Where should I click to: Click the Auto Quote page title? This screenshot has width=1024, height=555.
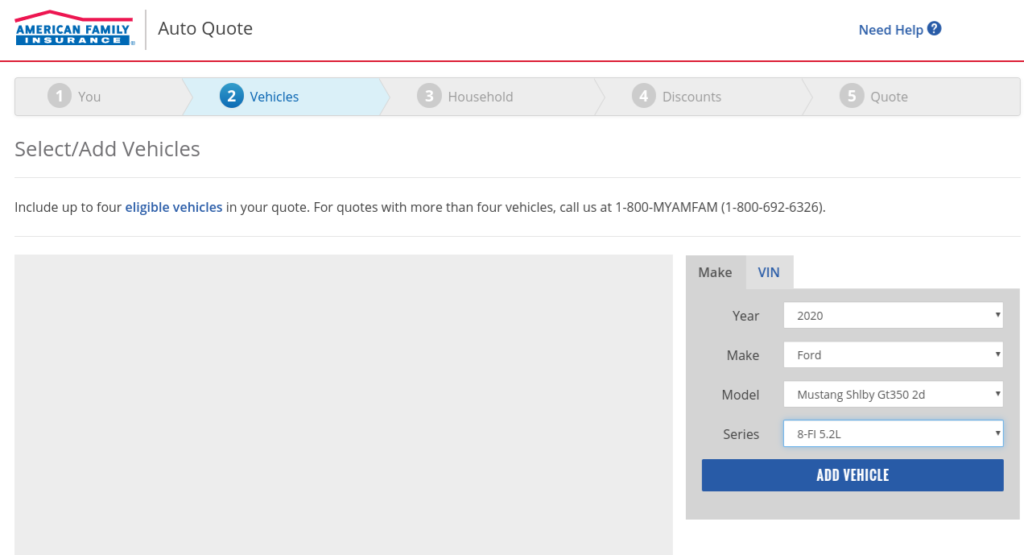click(205, 29)
